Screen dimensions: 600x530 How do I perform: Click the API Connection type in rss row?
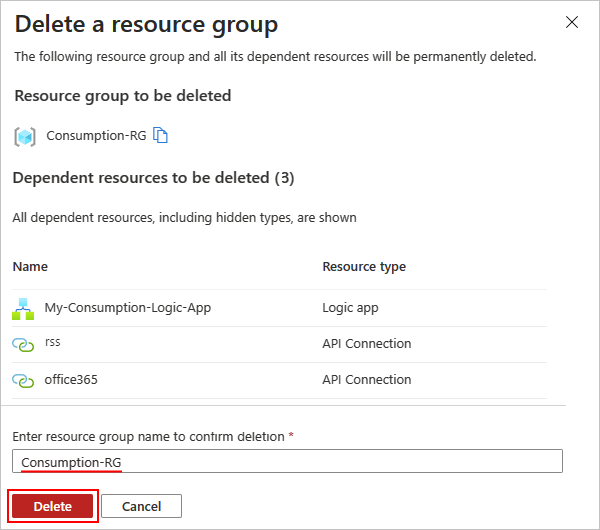click(x=366, y=344)
